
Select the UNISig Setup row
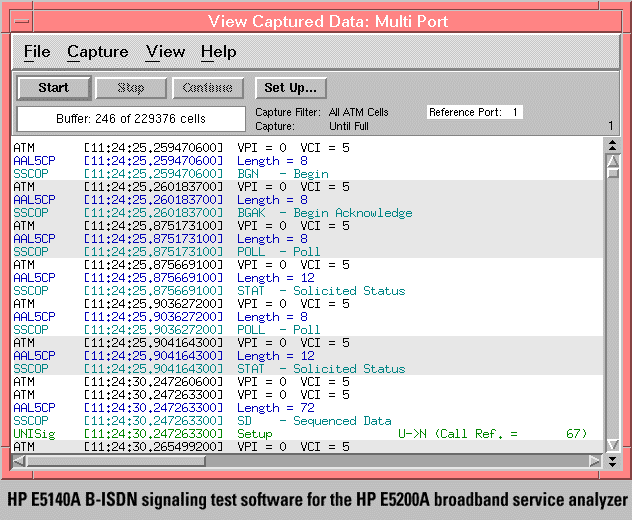300,434
